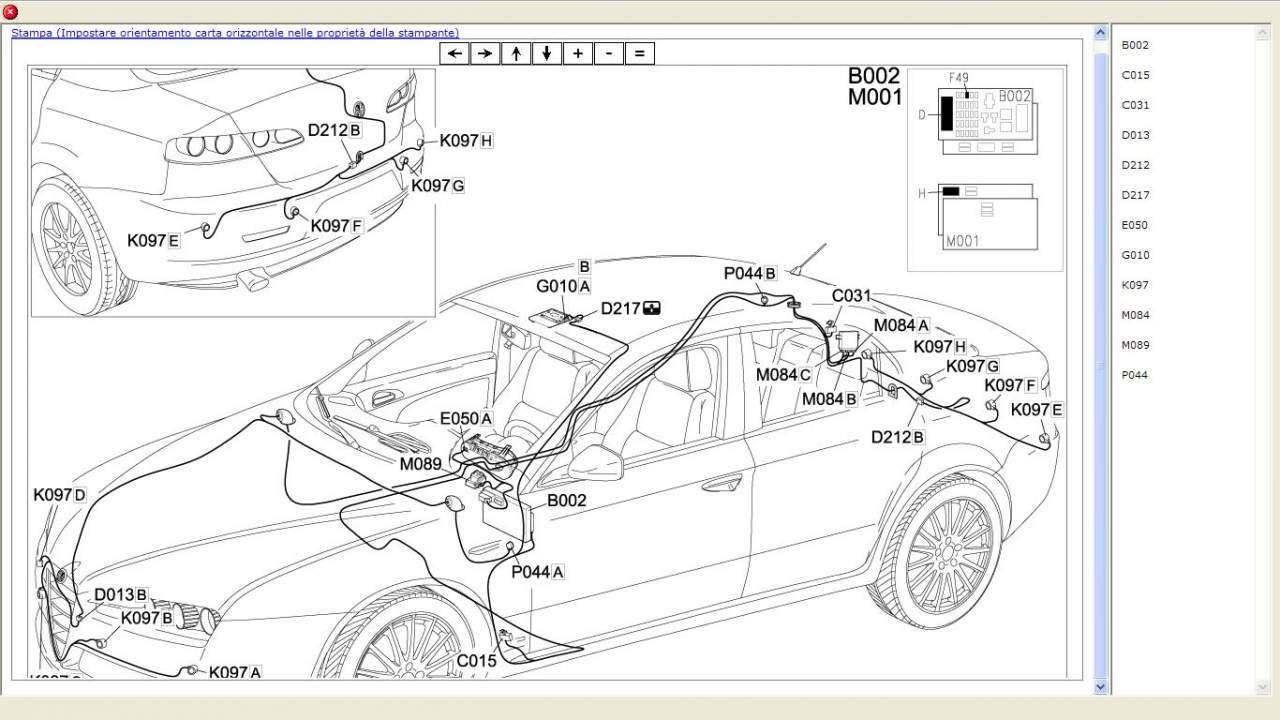The image size is (1280, 720).
Task: Reset view with the equals button
Action: [x=639, y=54]
